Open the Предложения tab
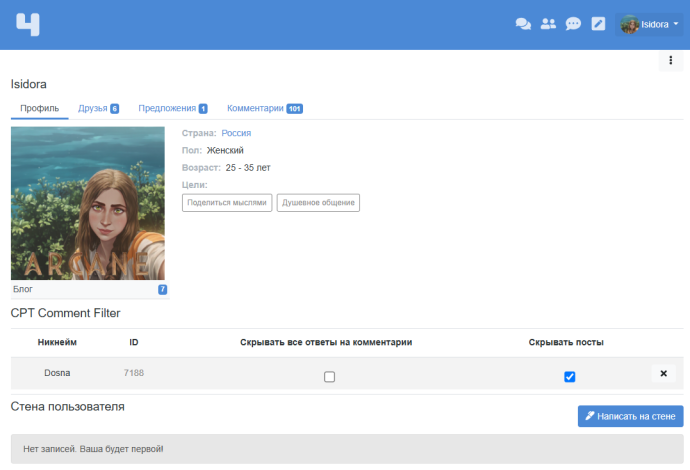The width and height of the screenshot is (690, 470). click(x=172, y=108)
